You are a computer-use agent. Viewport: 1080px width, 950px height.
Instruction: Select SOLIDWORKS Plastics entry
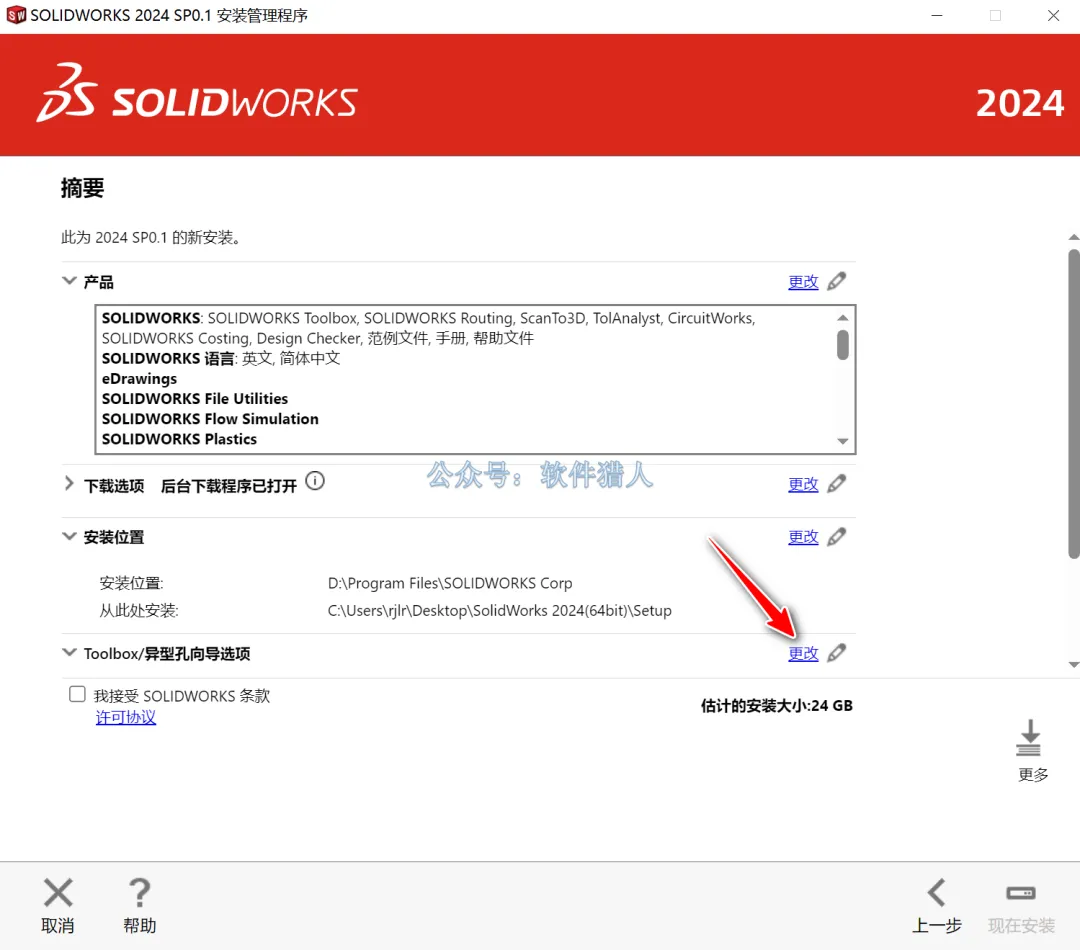point(179,439)
